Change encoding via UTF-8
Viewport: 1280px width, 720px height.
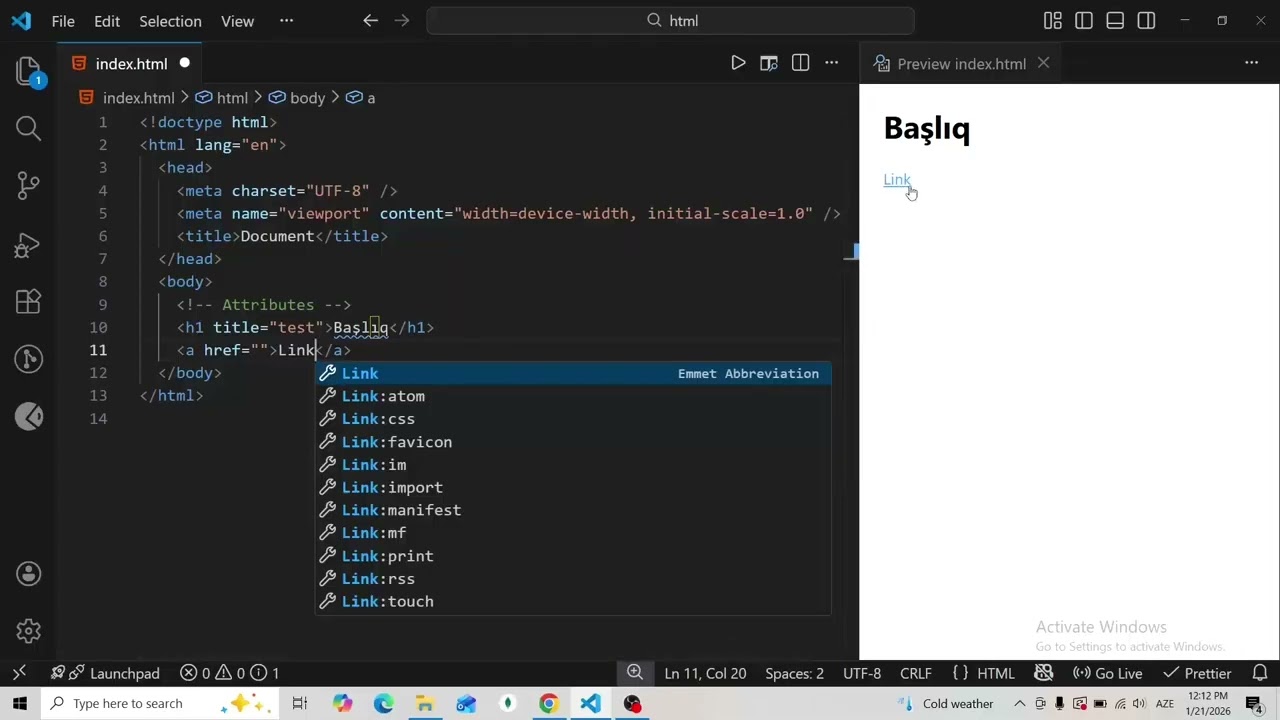tap(862, 673)
